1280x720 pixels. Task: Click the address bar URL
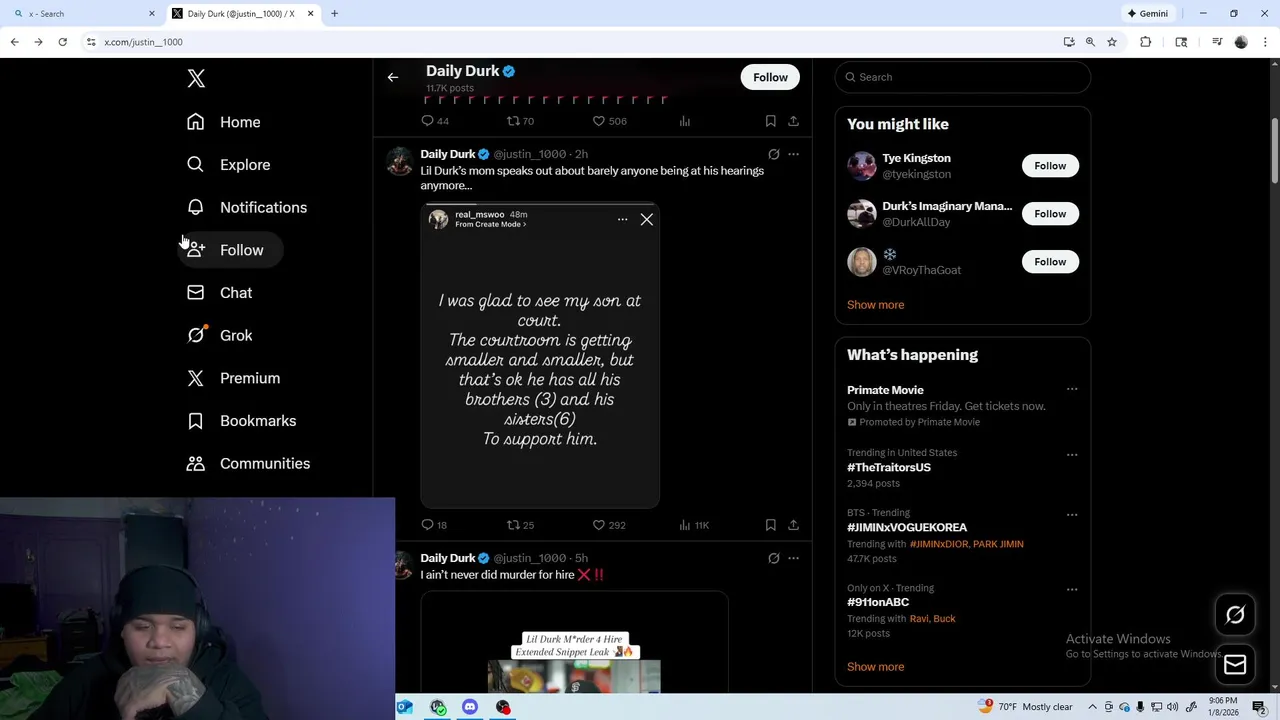pyautogui.click(x=143, y=42)
